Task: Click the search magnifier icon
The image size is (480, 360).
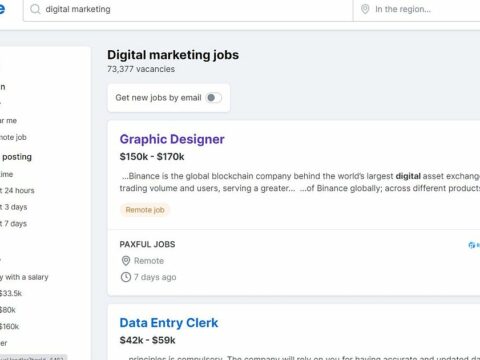Action: [35, 9]
